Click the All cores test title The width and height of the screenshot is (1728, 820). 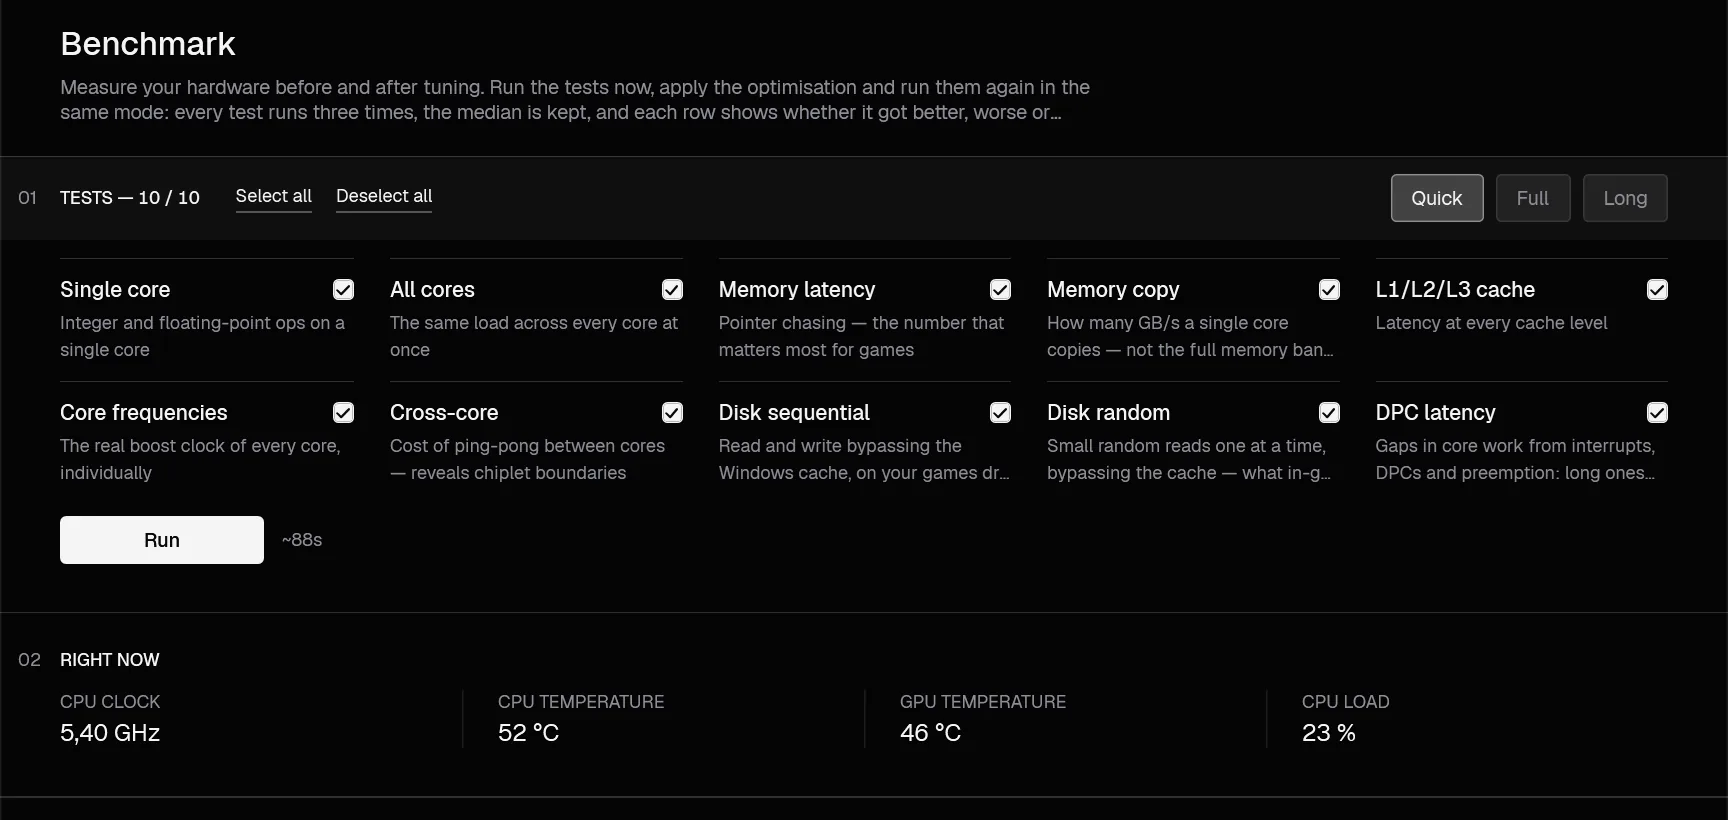432,290
